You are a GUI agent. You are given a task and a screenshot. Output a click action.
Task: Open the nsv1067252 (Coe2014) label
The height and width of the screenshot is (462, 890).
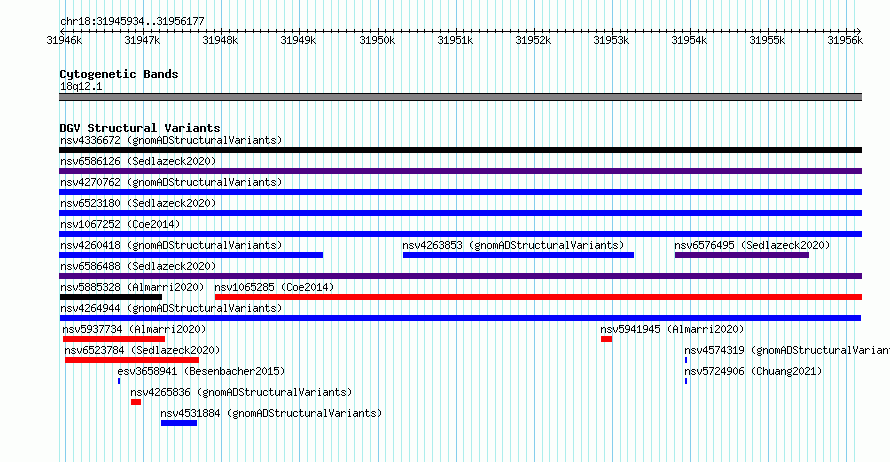pyautogui.click(x=120, y=224)
